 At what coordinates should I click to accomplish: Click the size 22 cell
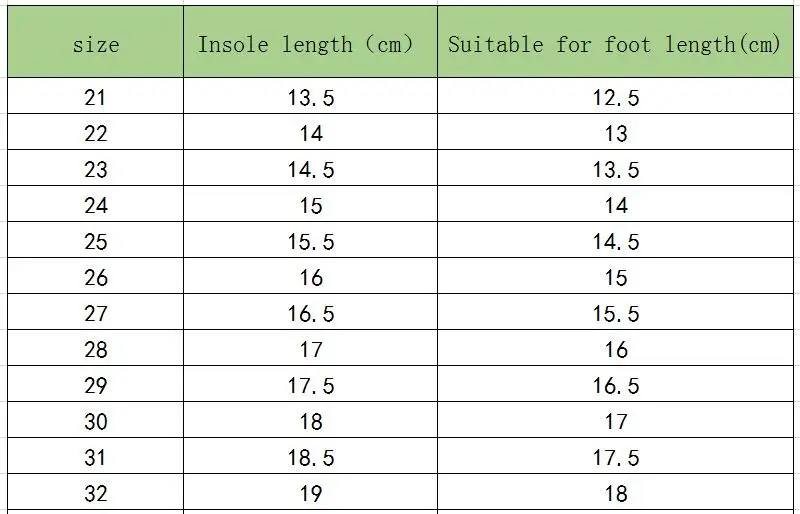pos(95,132)
